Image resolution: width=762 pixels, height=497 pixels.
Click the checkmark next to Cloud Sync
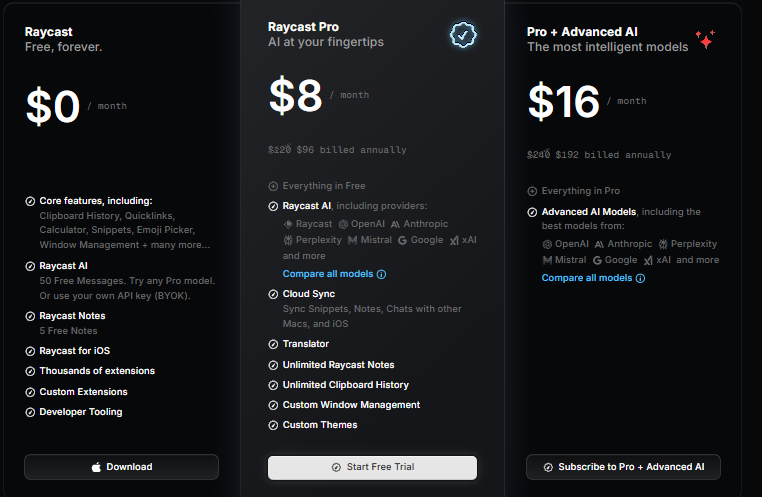pyautogui.click(x=273, y=294)
